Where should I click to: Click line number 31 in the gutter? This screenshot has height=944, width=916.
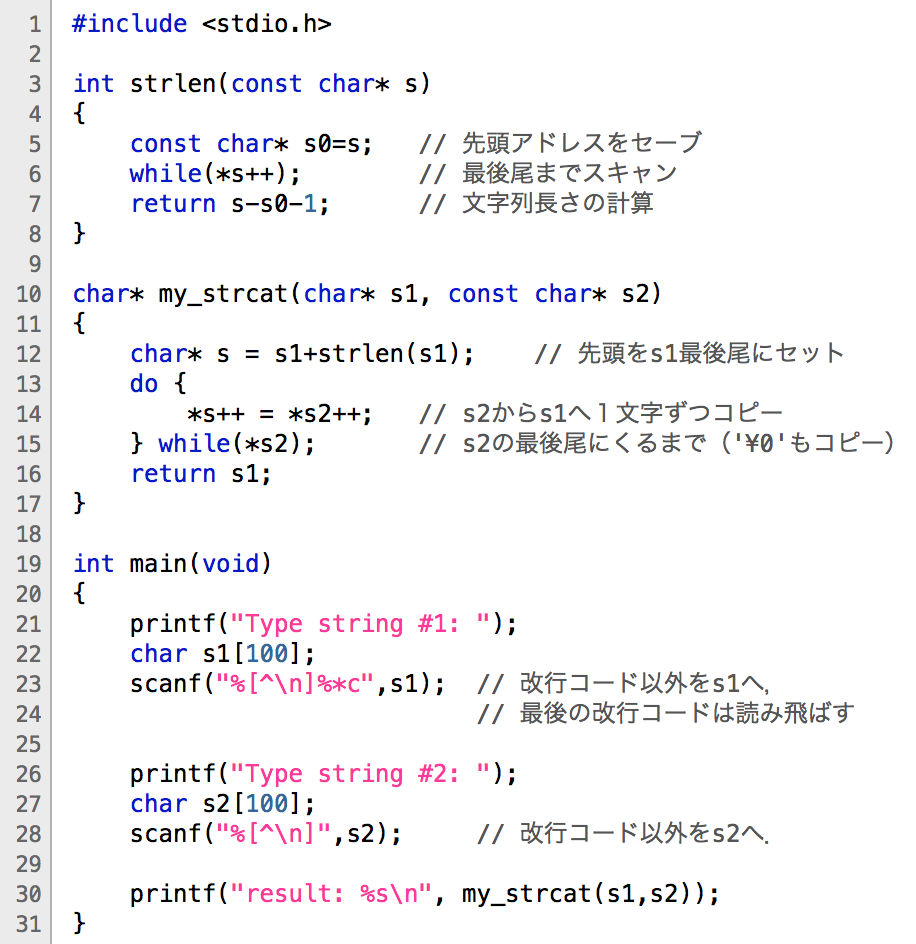pyautogui.click(x=28, y=925)
